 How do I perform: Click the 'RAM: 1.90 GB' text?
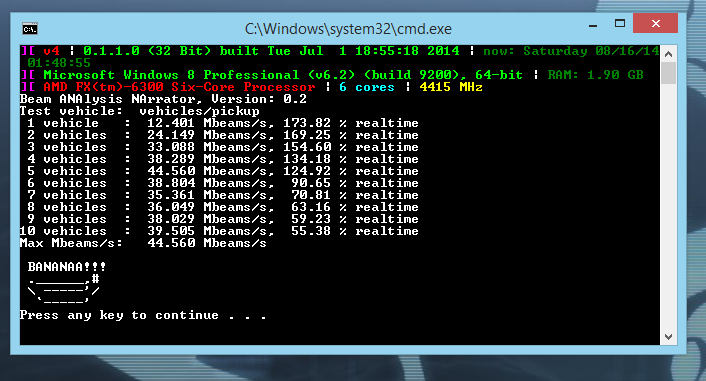tap(595, 75)
